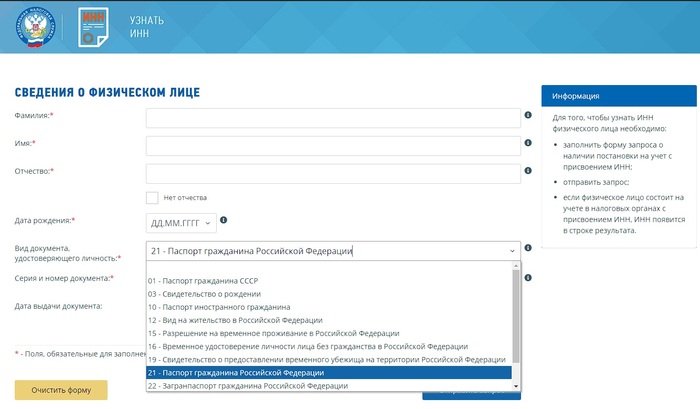Show info hint for Серия и номер документа
The width and height of the screenshot is (700, 409).
pos(528,278)
